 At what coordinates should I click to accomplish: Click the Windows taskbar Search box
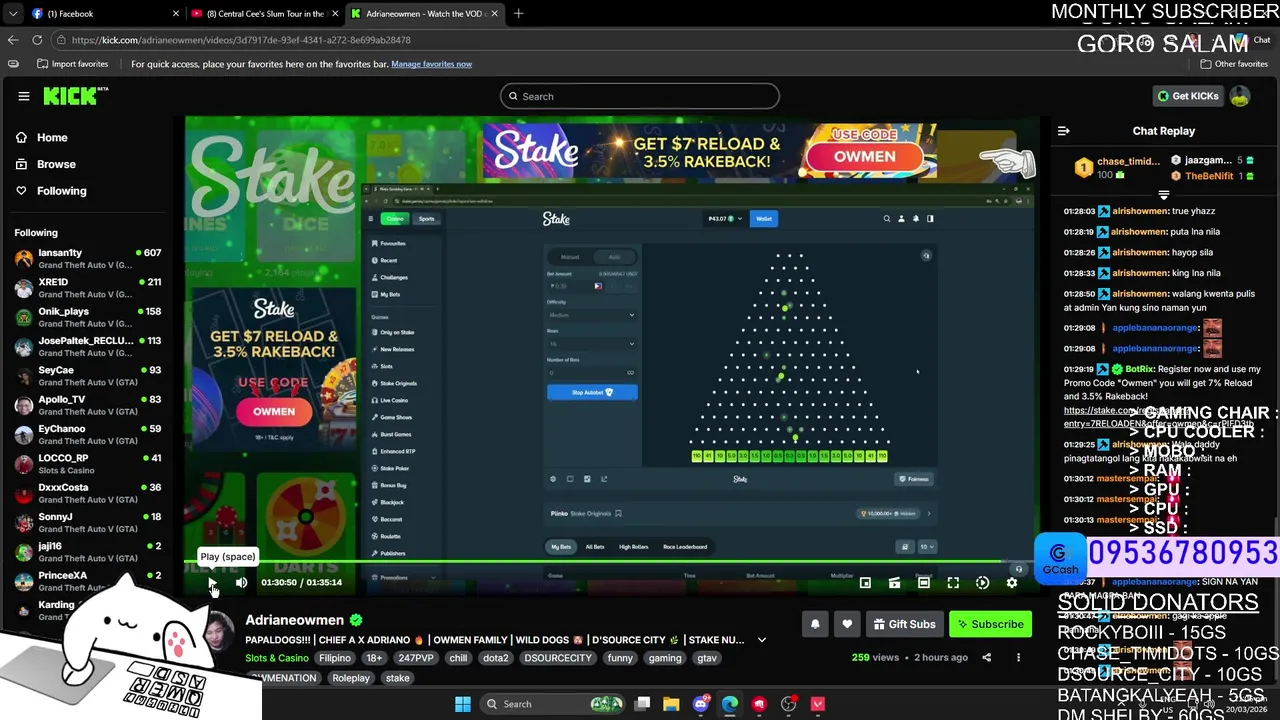pyautogui.click(x=553, y=704)
